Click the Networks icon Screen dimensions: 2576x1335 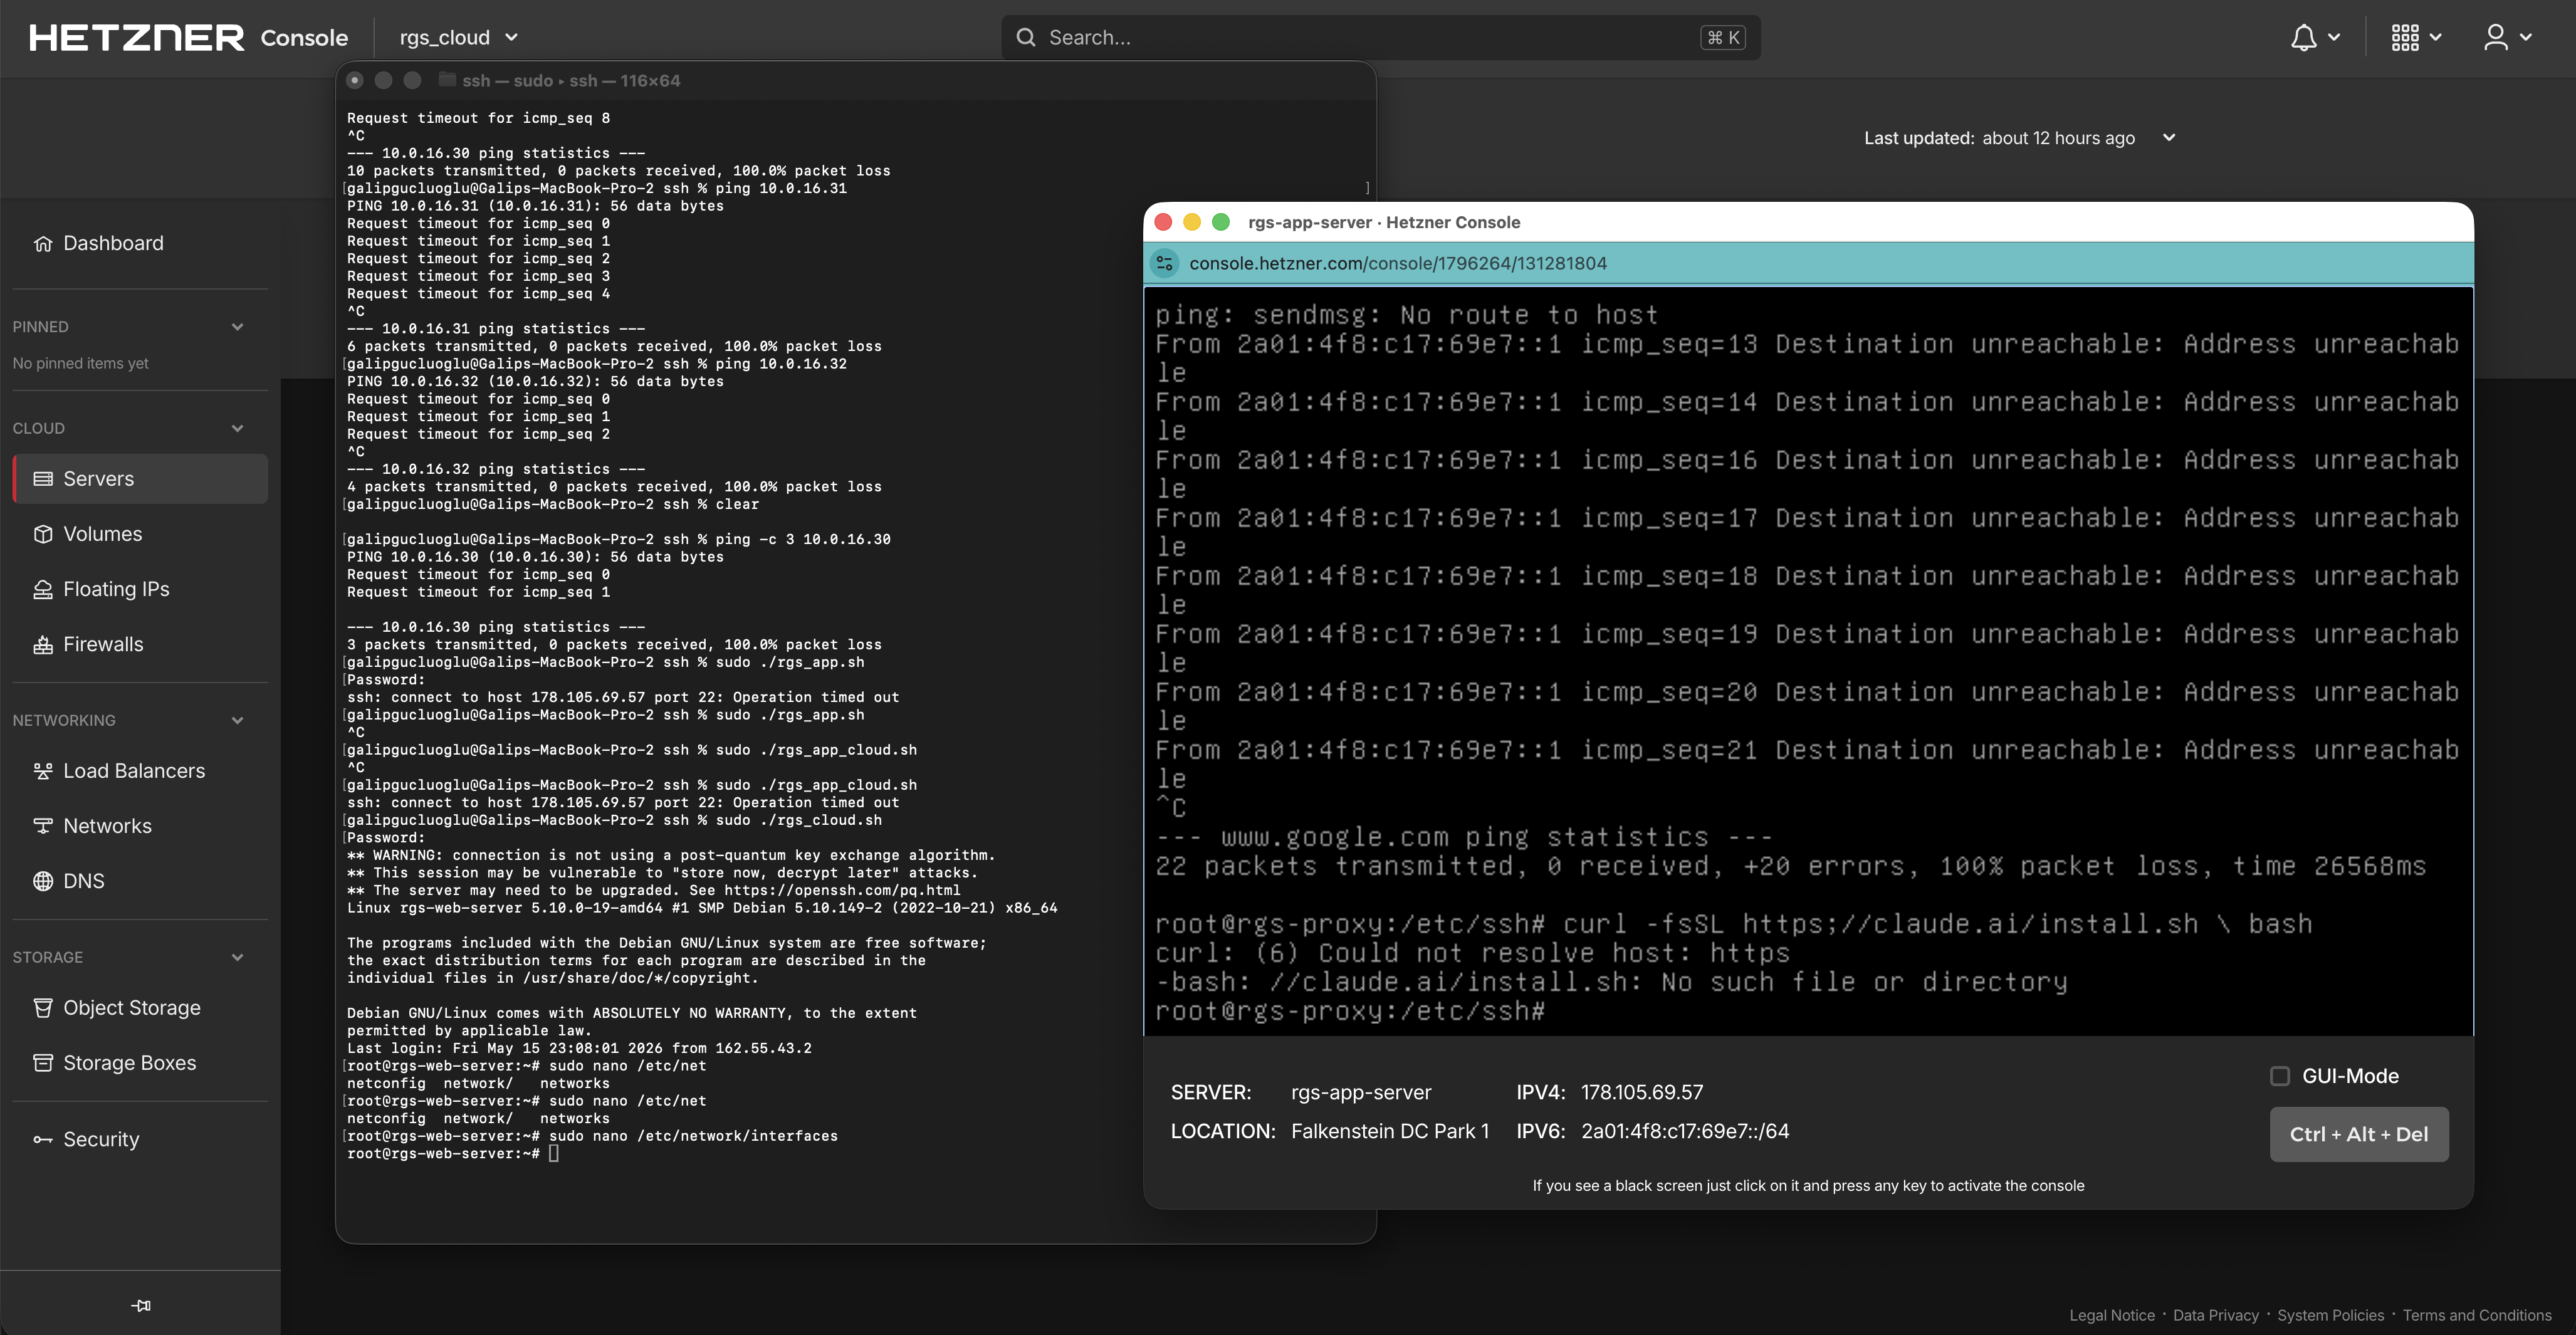tap(43, 826)
